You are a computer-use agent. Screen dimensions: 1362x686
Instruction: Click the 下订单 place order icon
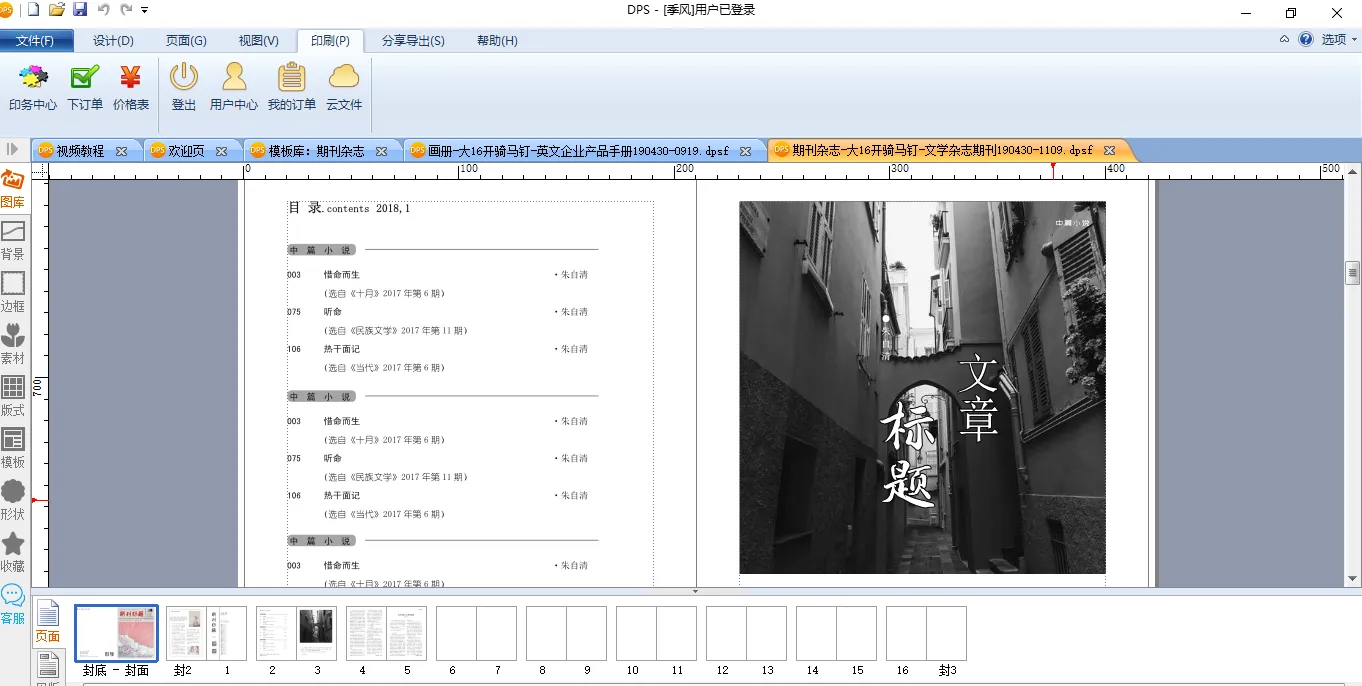coord(85,87)
